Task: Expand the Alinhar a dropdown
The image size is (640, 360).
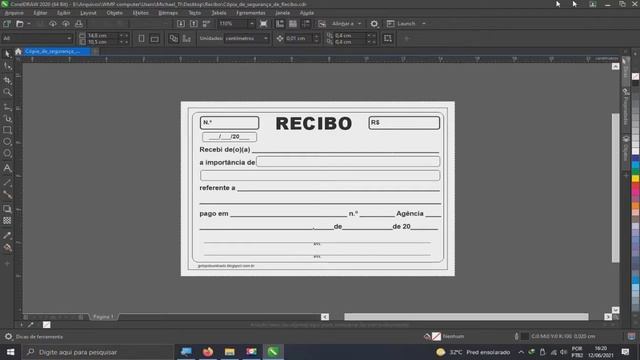Action: point(359,24)
